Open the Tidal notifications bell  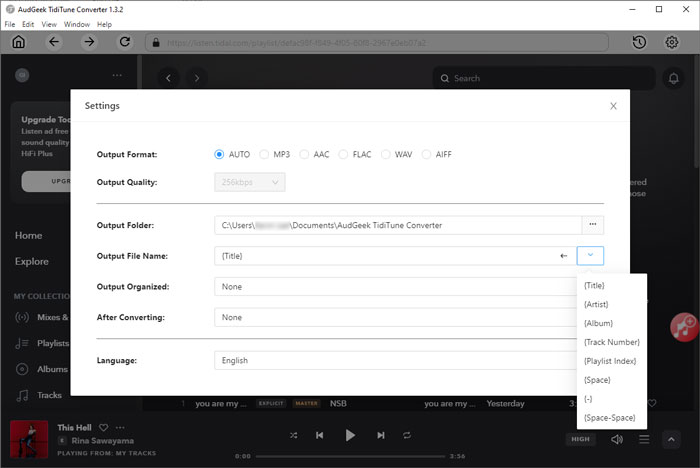673,79
